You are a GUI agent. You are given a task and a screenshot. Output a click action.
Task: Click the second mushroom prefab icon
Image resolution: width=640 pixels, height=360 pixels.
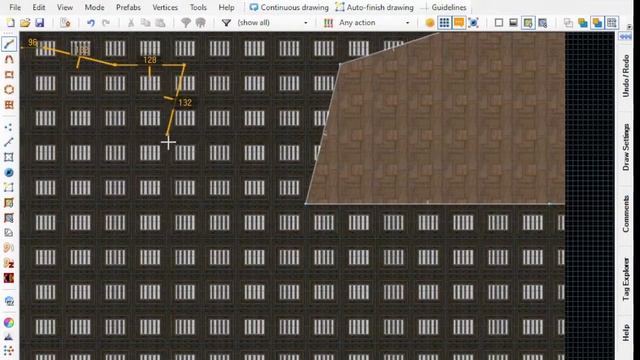[200, 23]
